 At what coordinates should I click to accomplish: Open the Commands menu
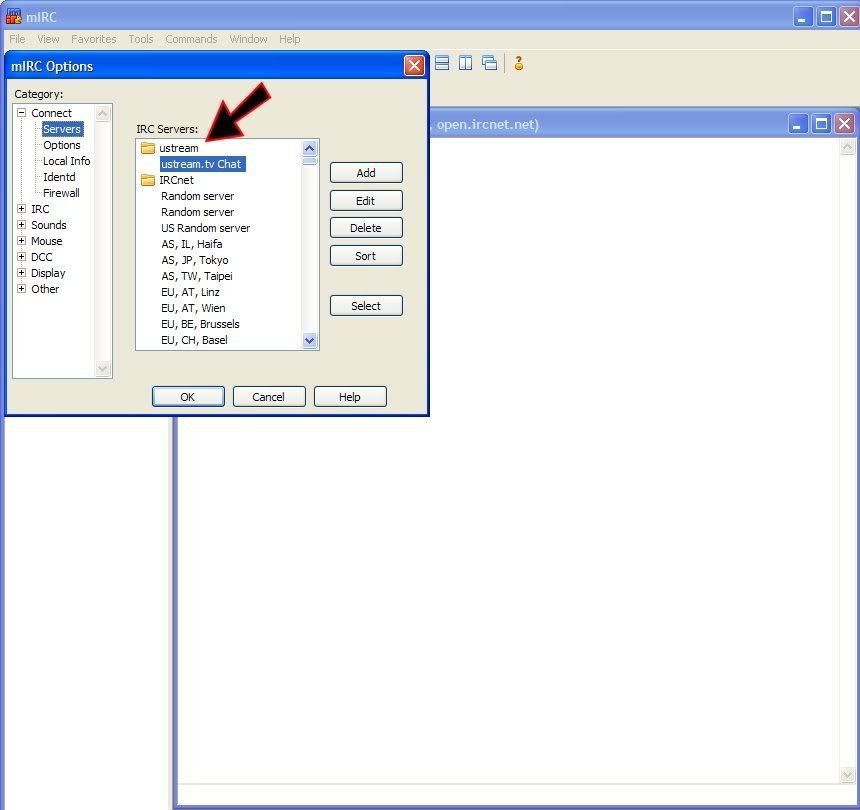(x=191, y=39)
